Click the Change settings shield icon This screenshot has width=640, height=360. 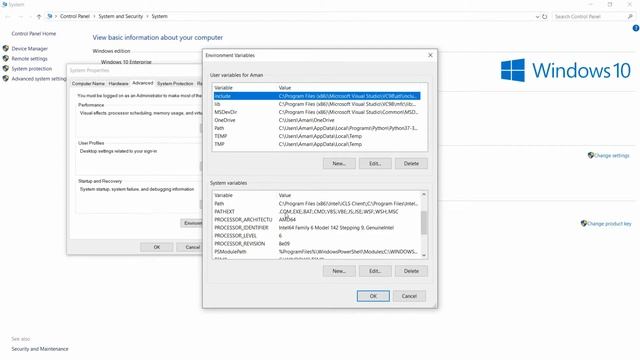tap(591, 155)
